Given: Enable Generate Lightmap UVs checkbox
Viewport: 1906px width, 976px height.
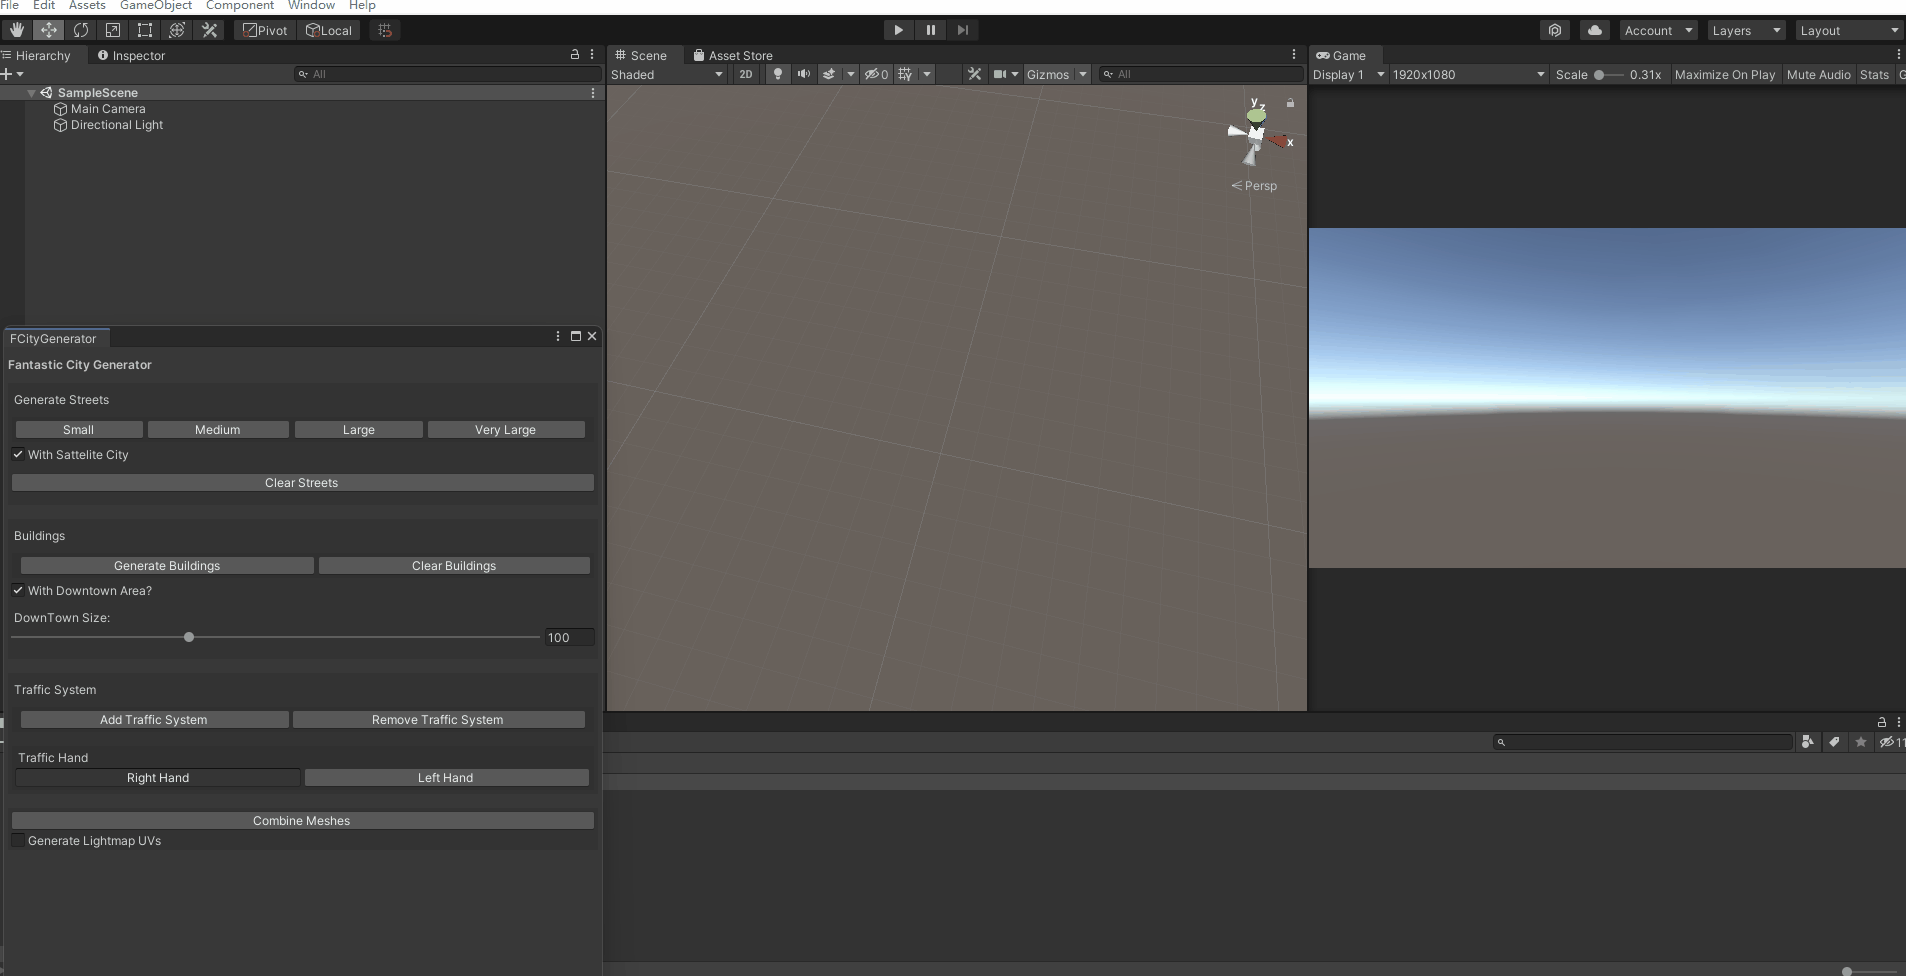Looking at the screenshot, I should [18, 840].
